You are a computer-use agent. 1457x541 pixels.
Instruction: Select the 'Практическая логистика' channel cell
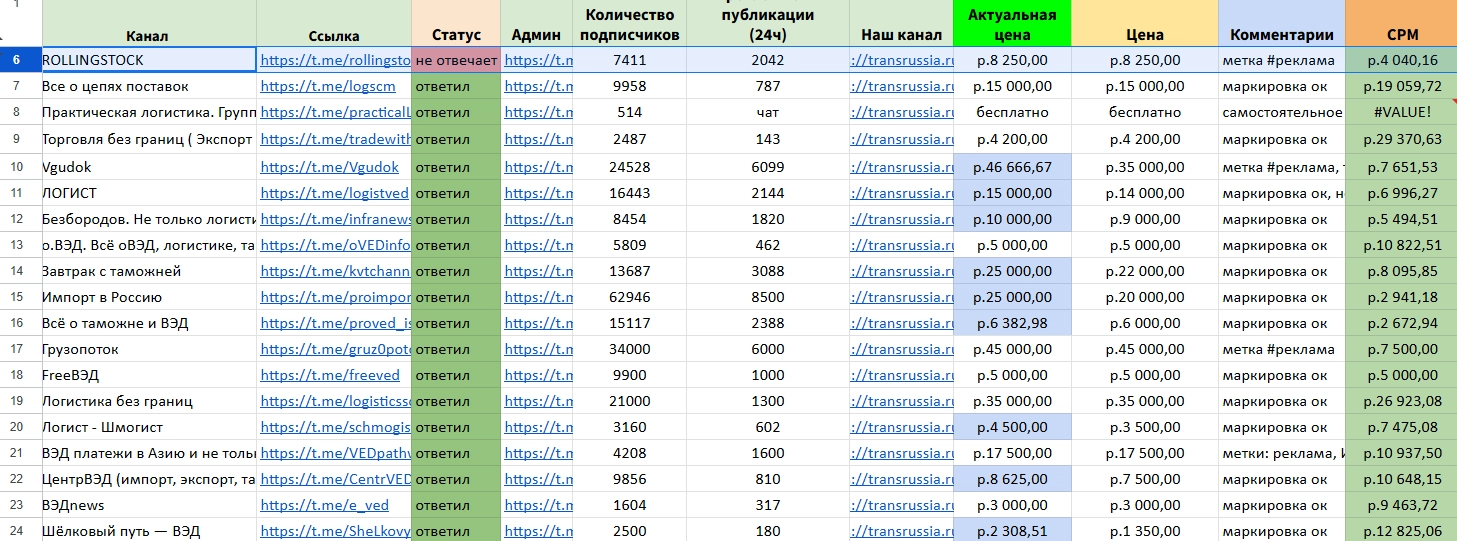(148, 112)
